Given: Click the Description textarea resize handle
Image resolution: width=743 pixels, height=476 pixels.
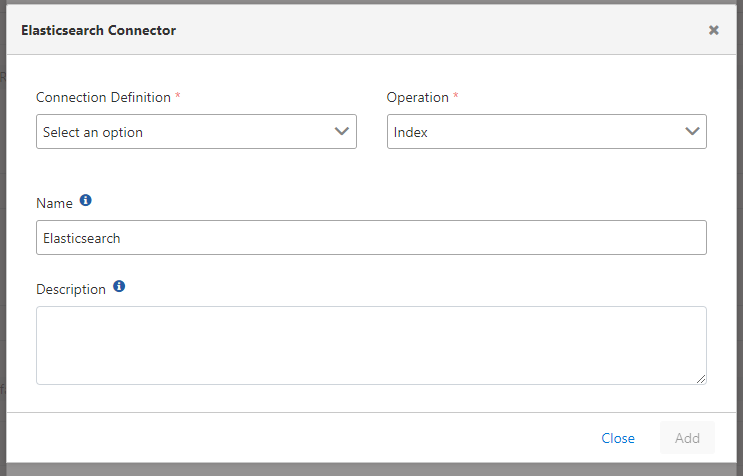Looking at the screenshot, I should [701, 379].
